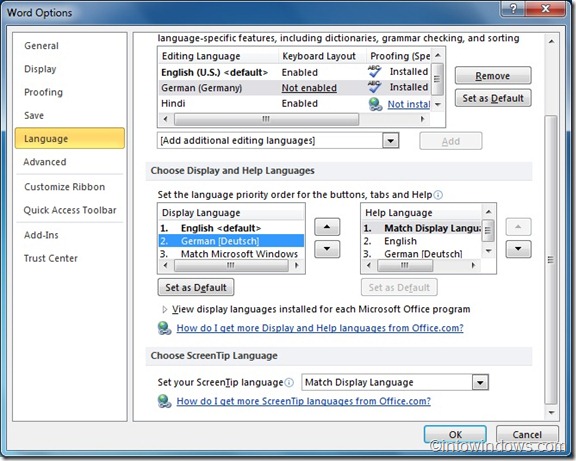Click scroll up arrow of main options pane
This screenshot has height=461, width=576.
pyautogui.click(x=551, y=42)
